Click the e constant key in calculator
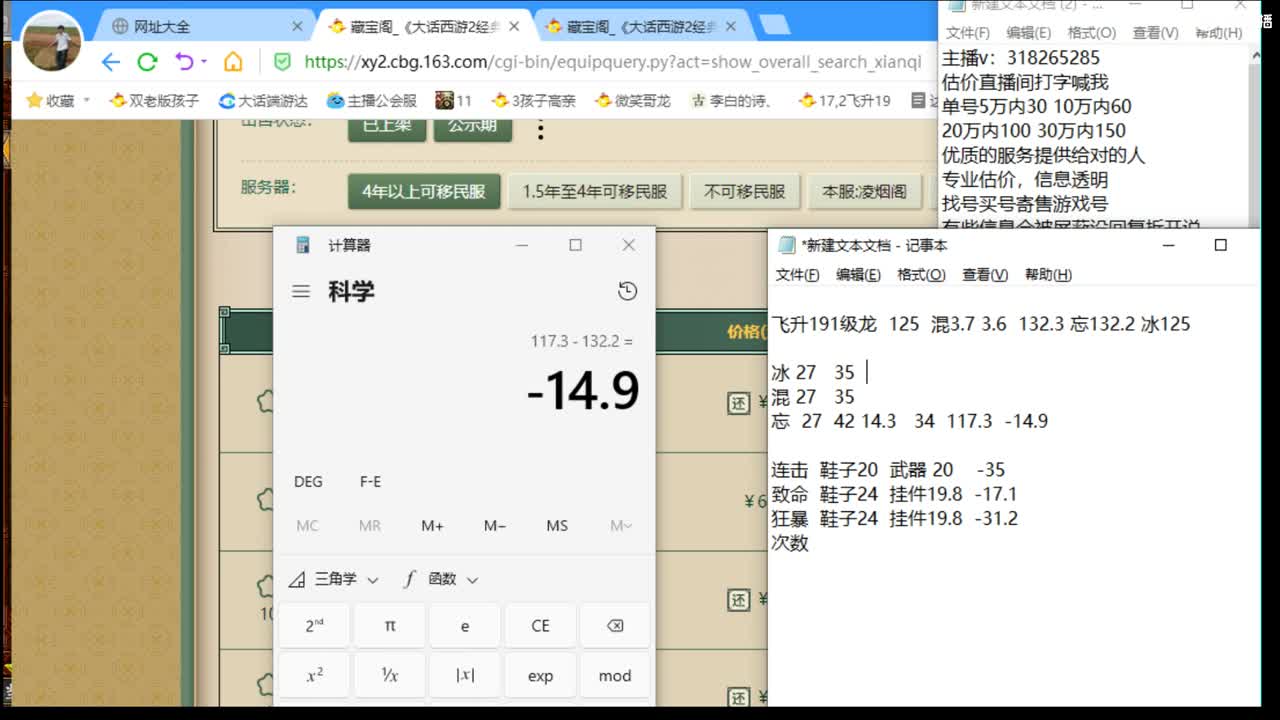 (465, 625)
